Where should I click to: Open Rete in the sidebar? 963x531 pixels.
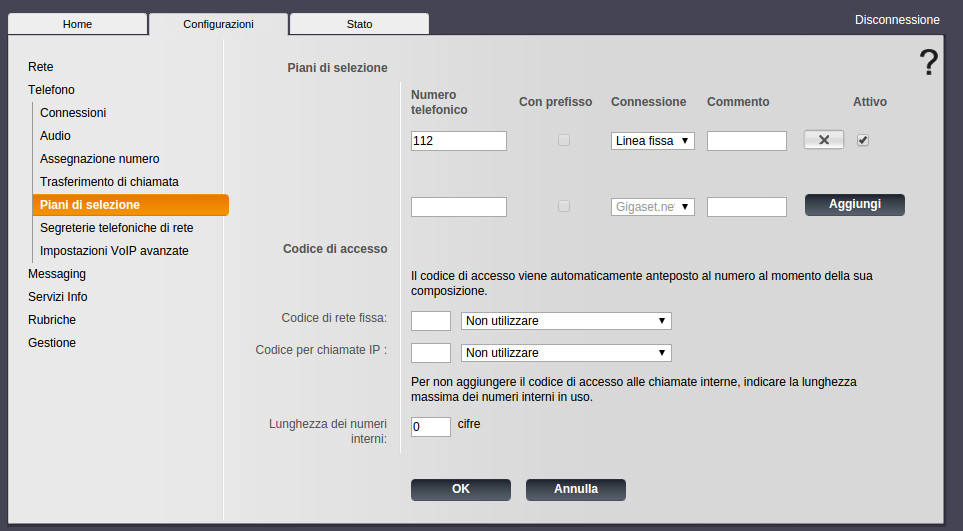point(41,67)
